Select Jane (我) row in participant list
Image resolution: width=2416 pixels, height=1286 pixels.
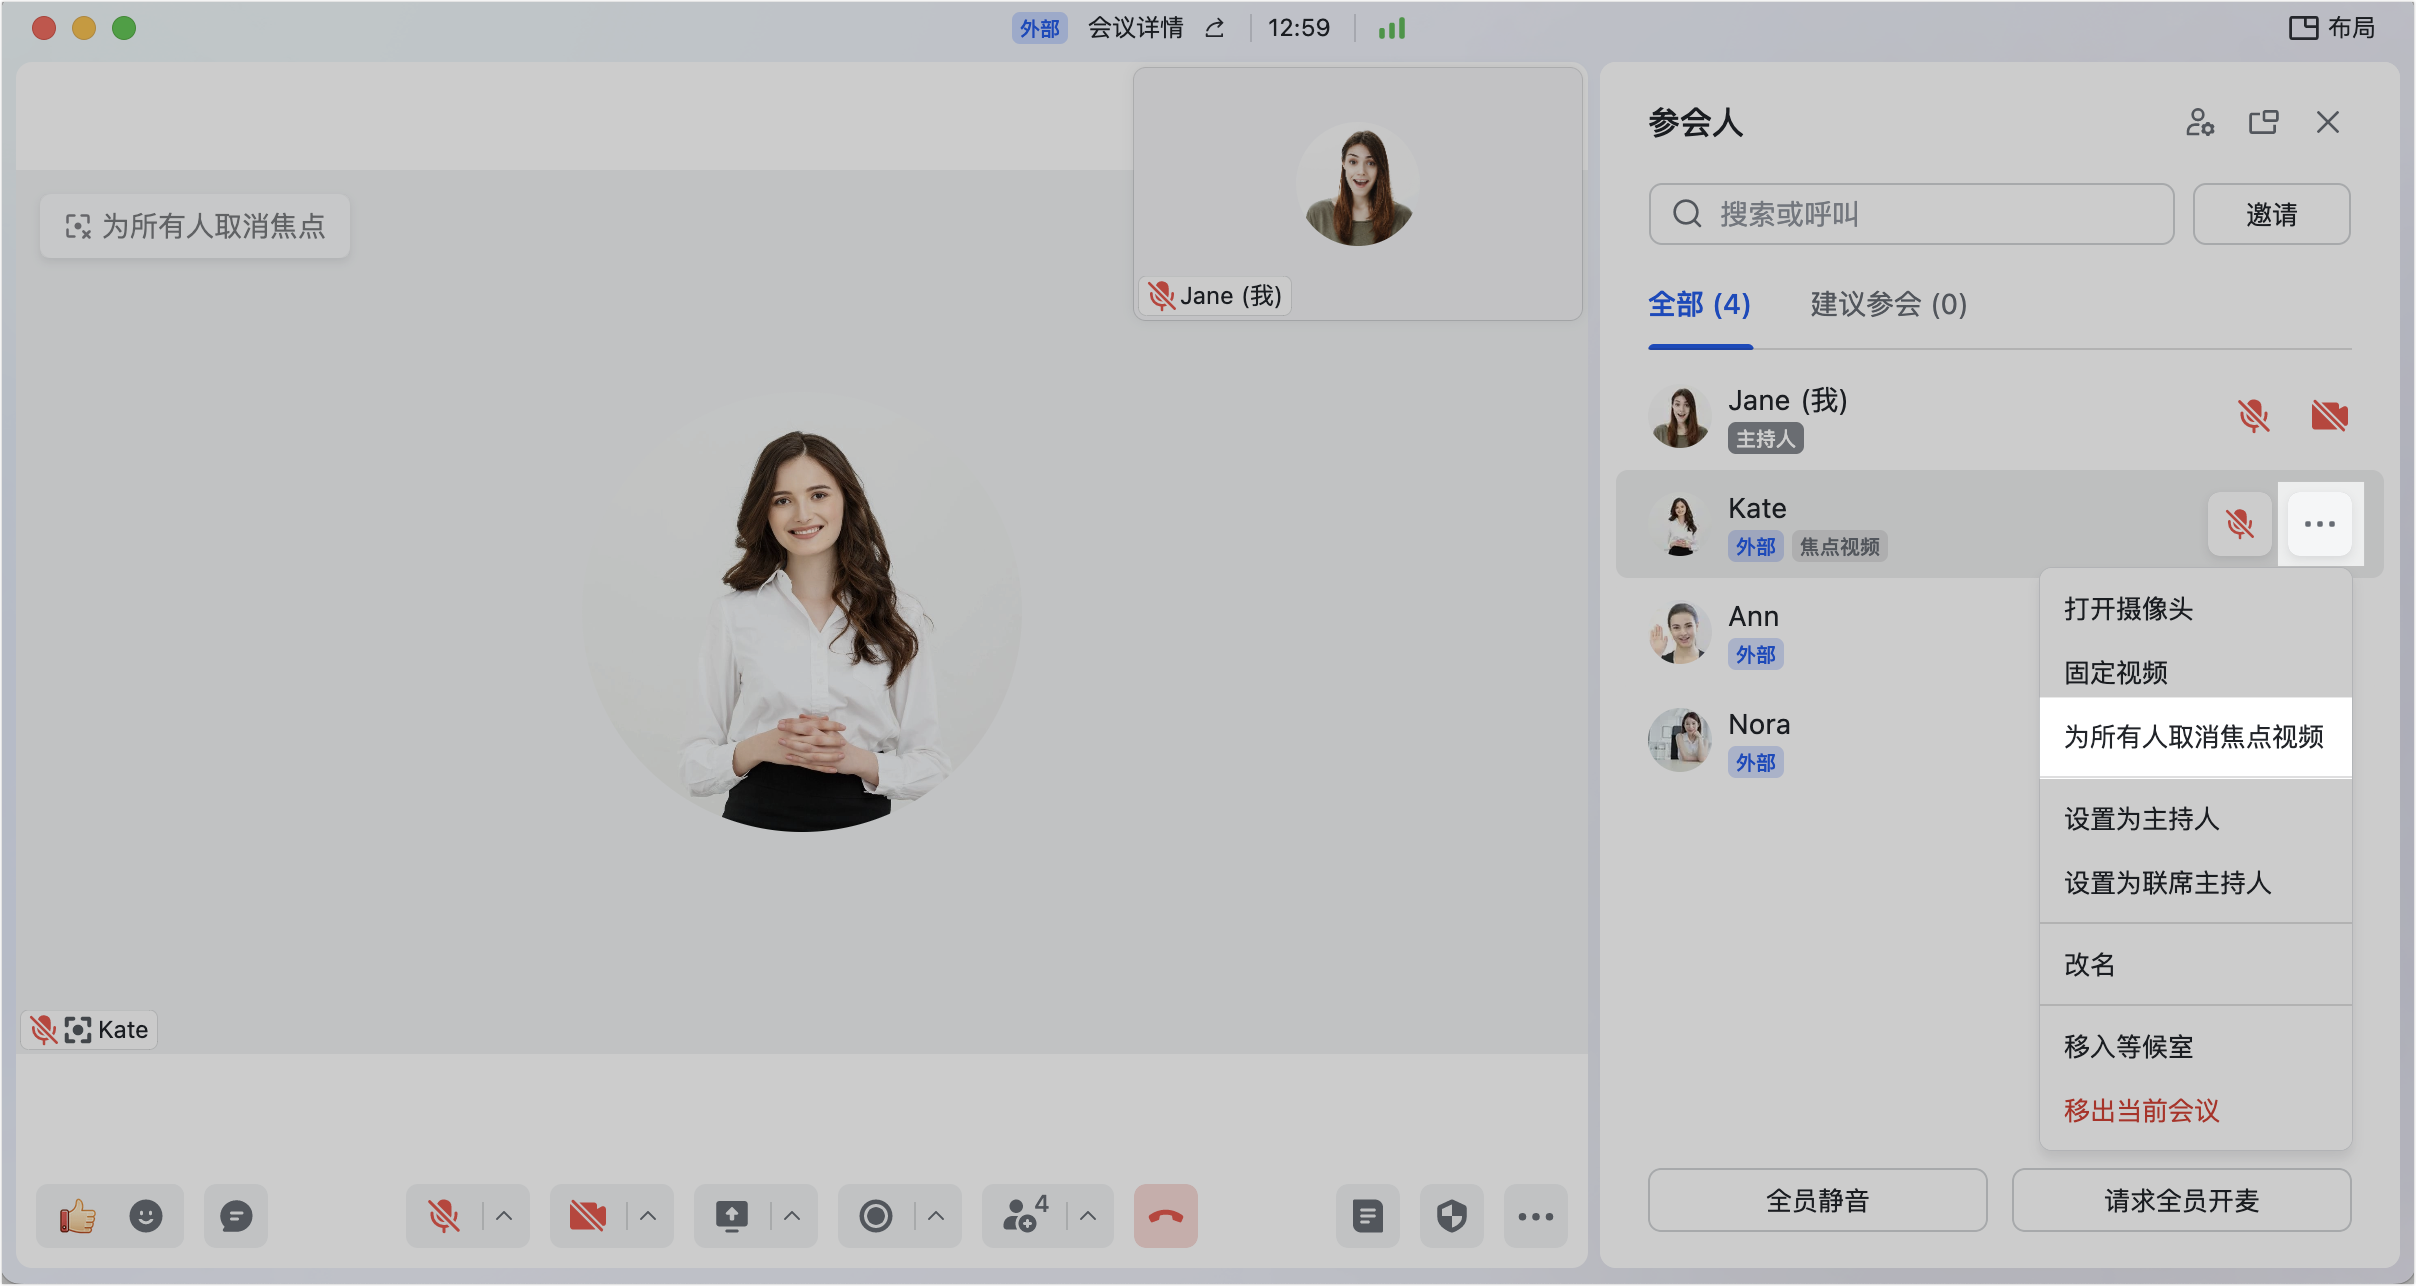(2000, 416)
